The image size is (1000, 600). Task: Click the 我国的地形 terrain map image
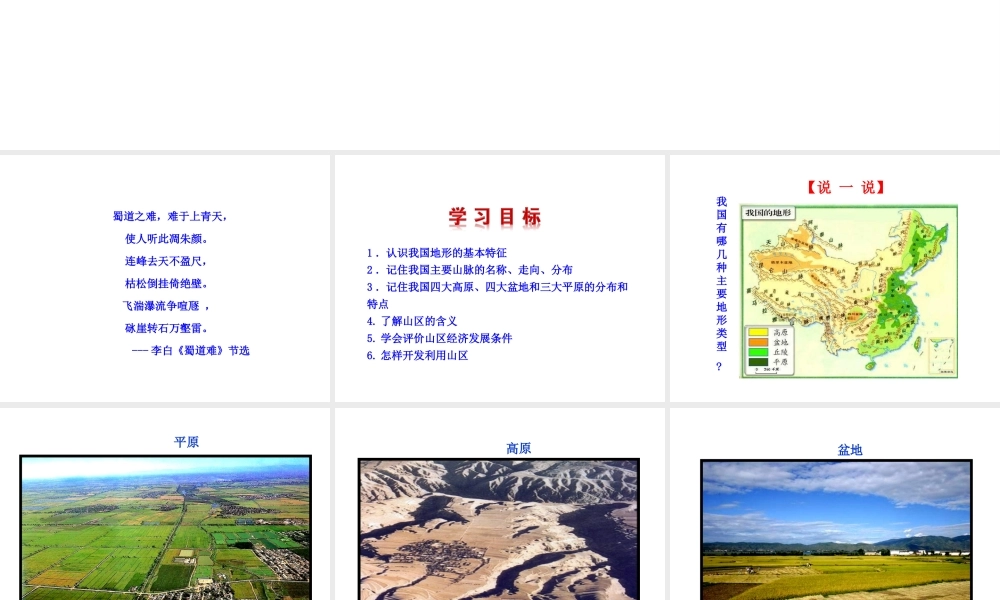pos(849,291)
